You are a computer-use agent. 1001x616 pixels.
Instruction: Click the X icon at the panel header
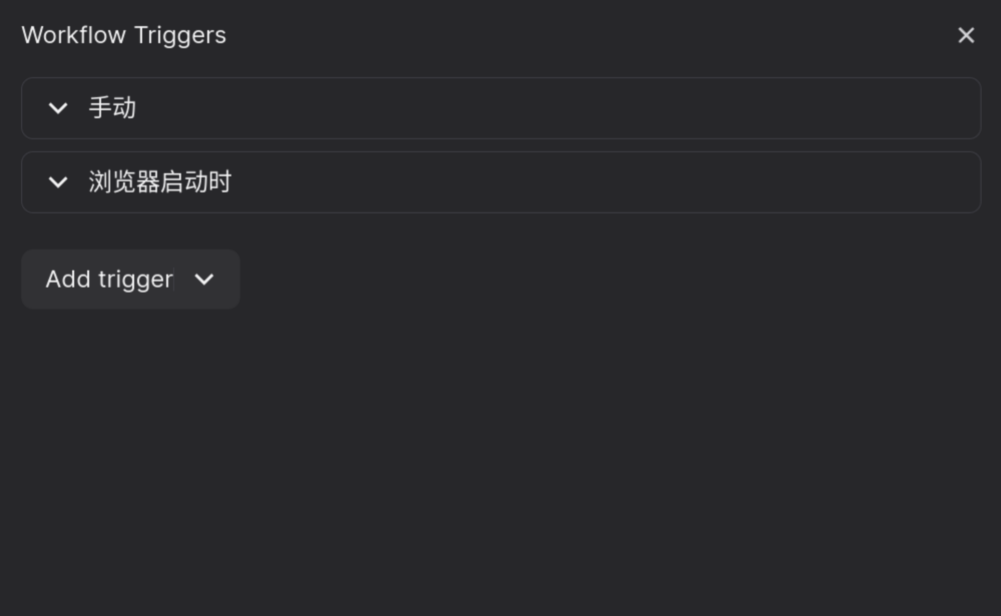pos(966,35)
